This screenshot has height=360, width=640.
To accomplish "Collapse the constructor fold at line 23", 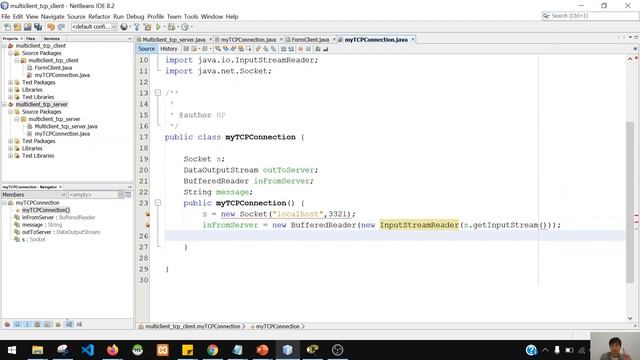I will click(x=158, y=203).
